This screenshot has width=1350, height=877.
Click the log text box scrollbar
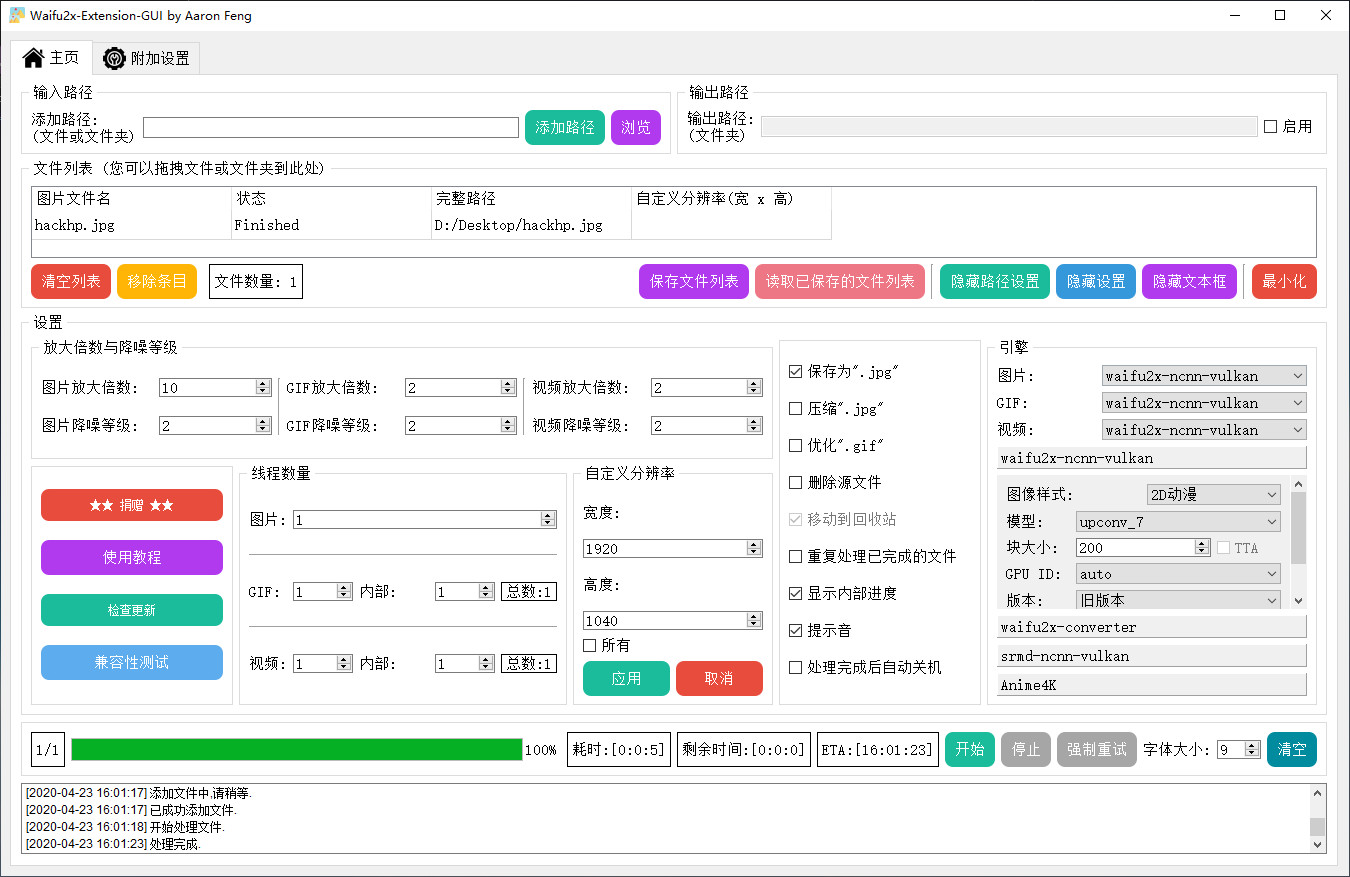click(x=1318, y=818)
